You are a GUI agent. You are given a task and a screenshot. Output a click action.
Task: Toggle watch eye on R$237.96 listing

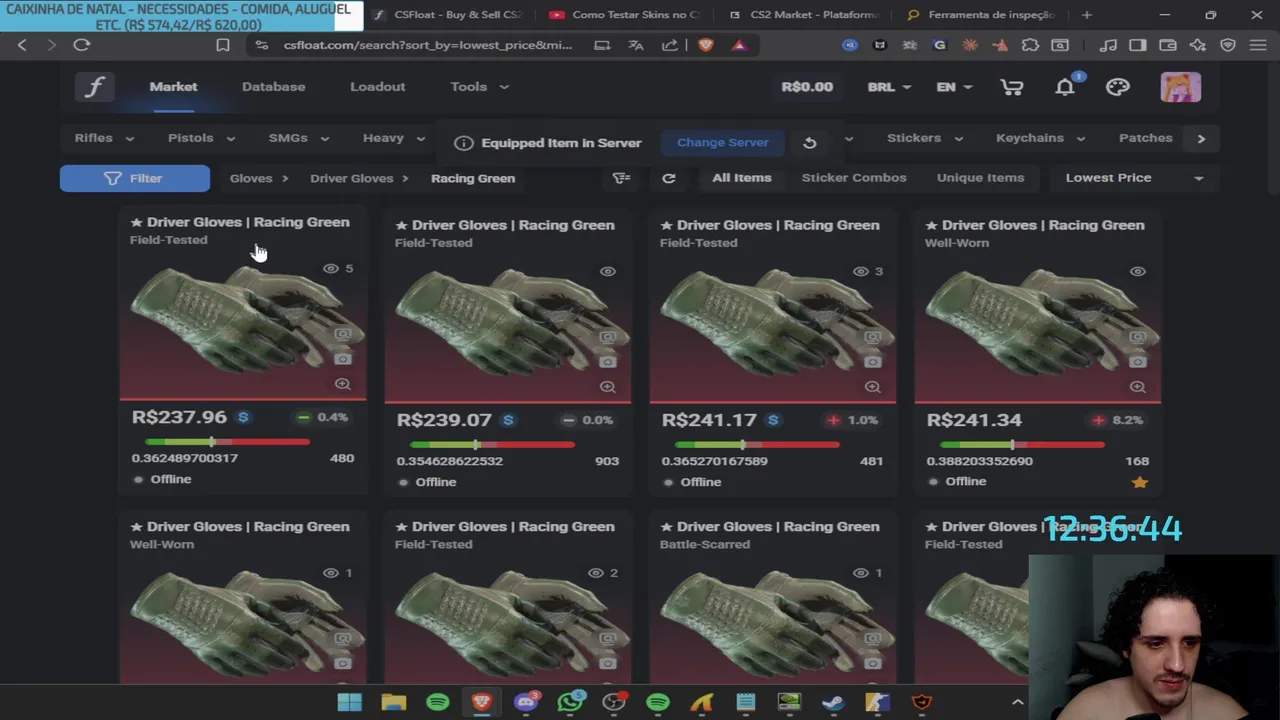(330, 269)
